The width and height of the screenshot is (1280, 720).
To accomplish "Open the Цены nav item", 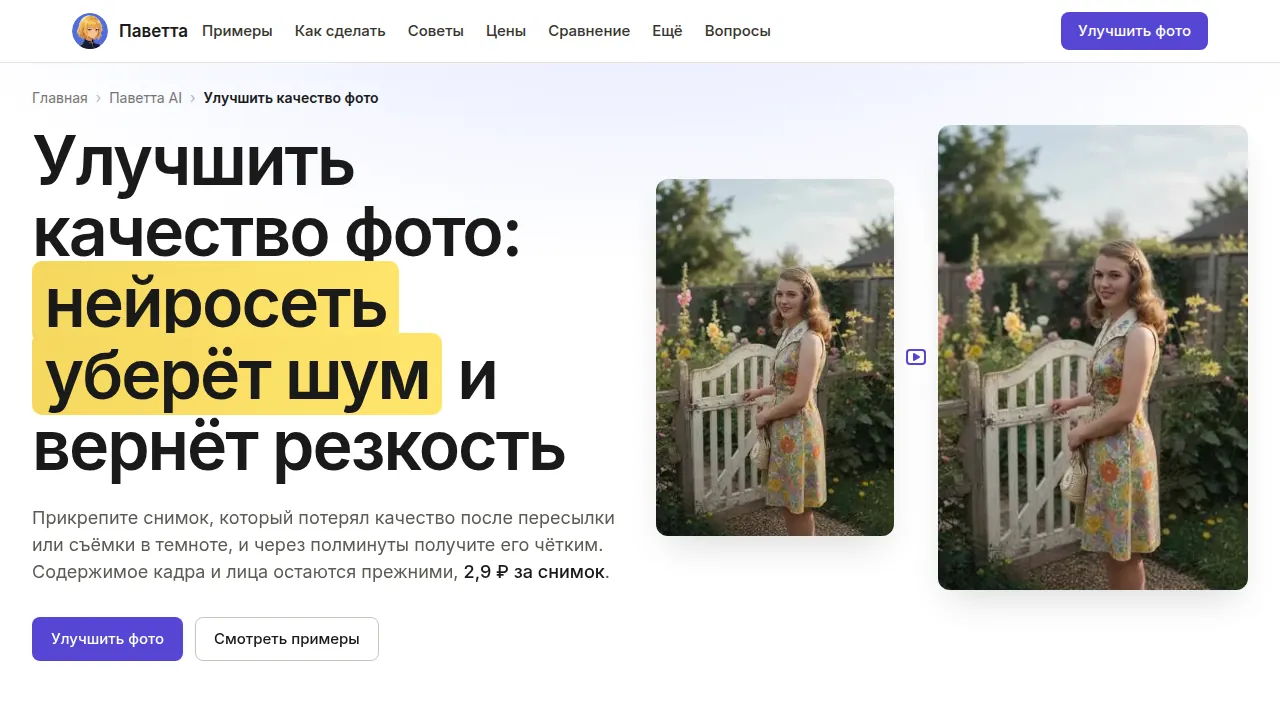I will (x=506, y=31).
